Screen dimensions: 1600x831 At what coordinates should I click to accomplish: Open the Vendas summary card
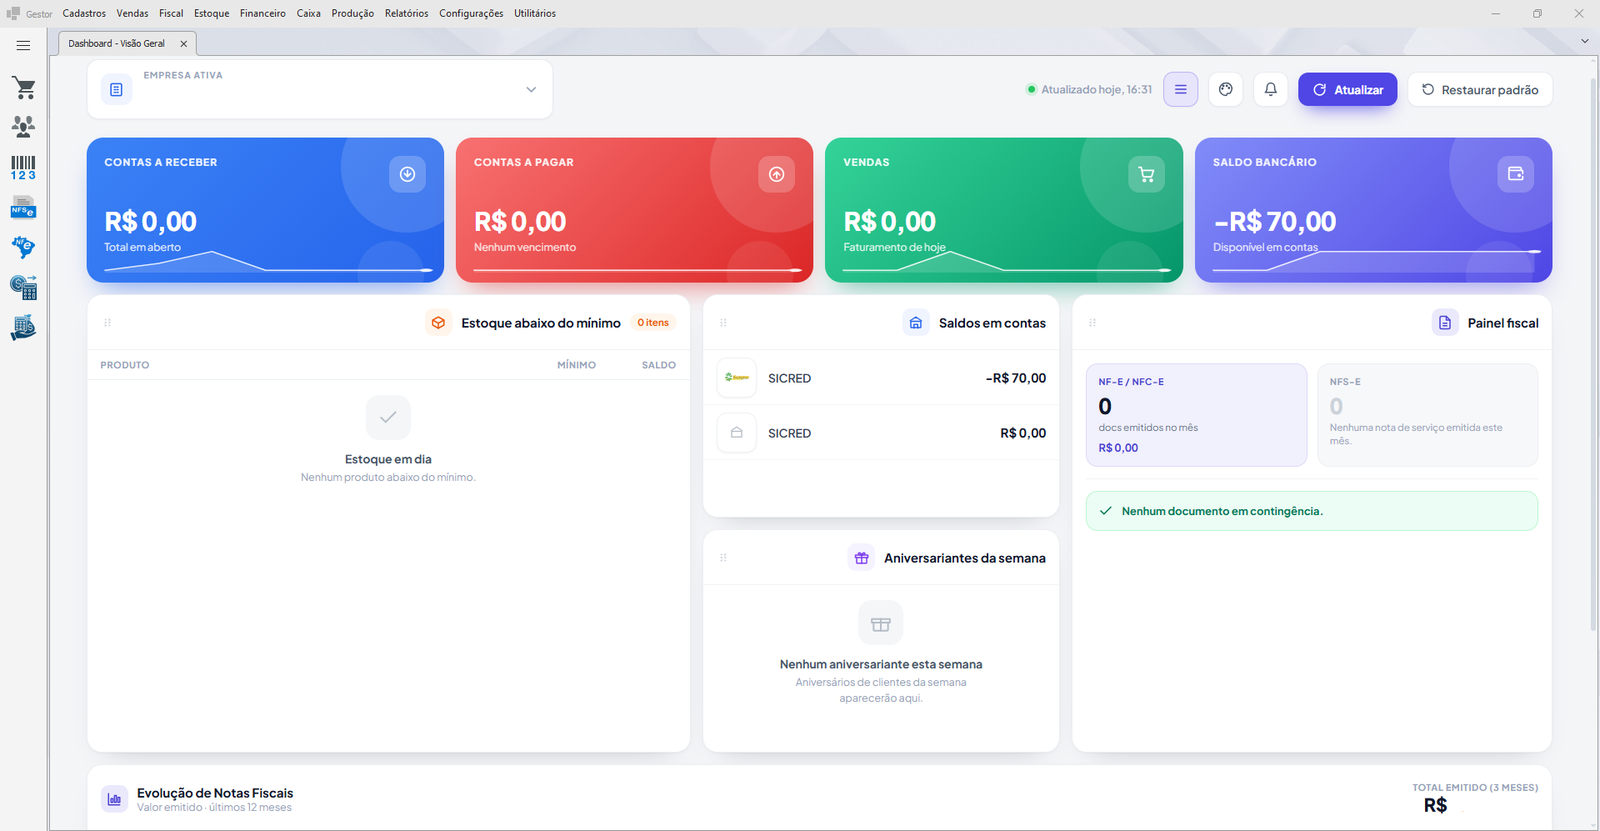click(1004, 210)
